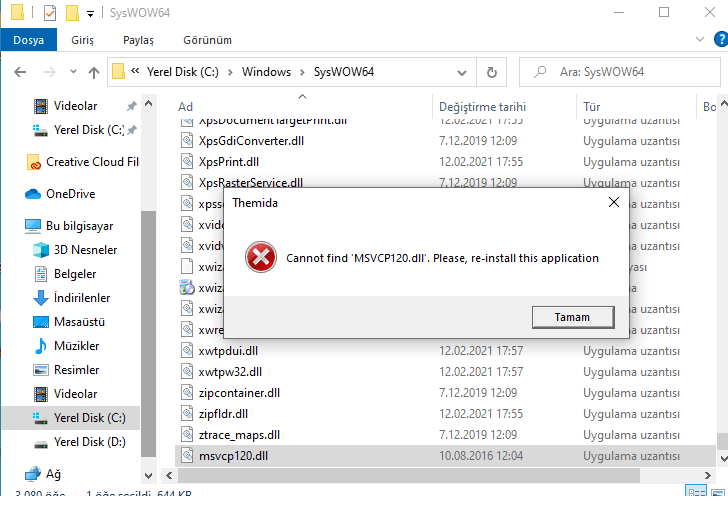Open Resimler folder in sidebar
Screen dimensions: 728x510
coord(66,370)
